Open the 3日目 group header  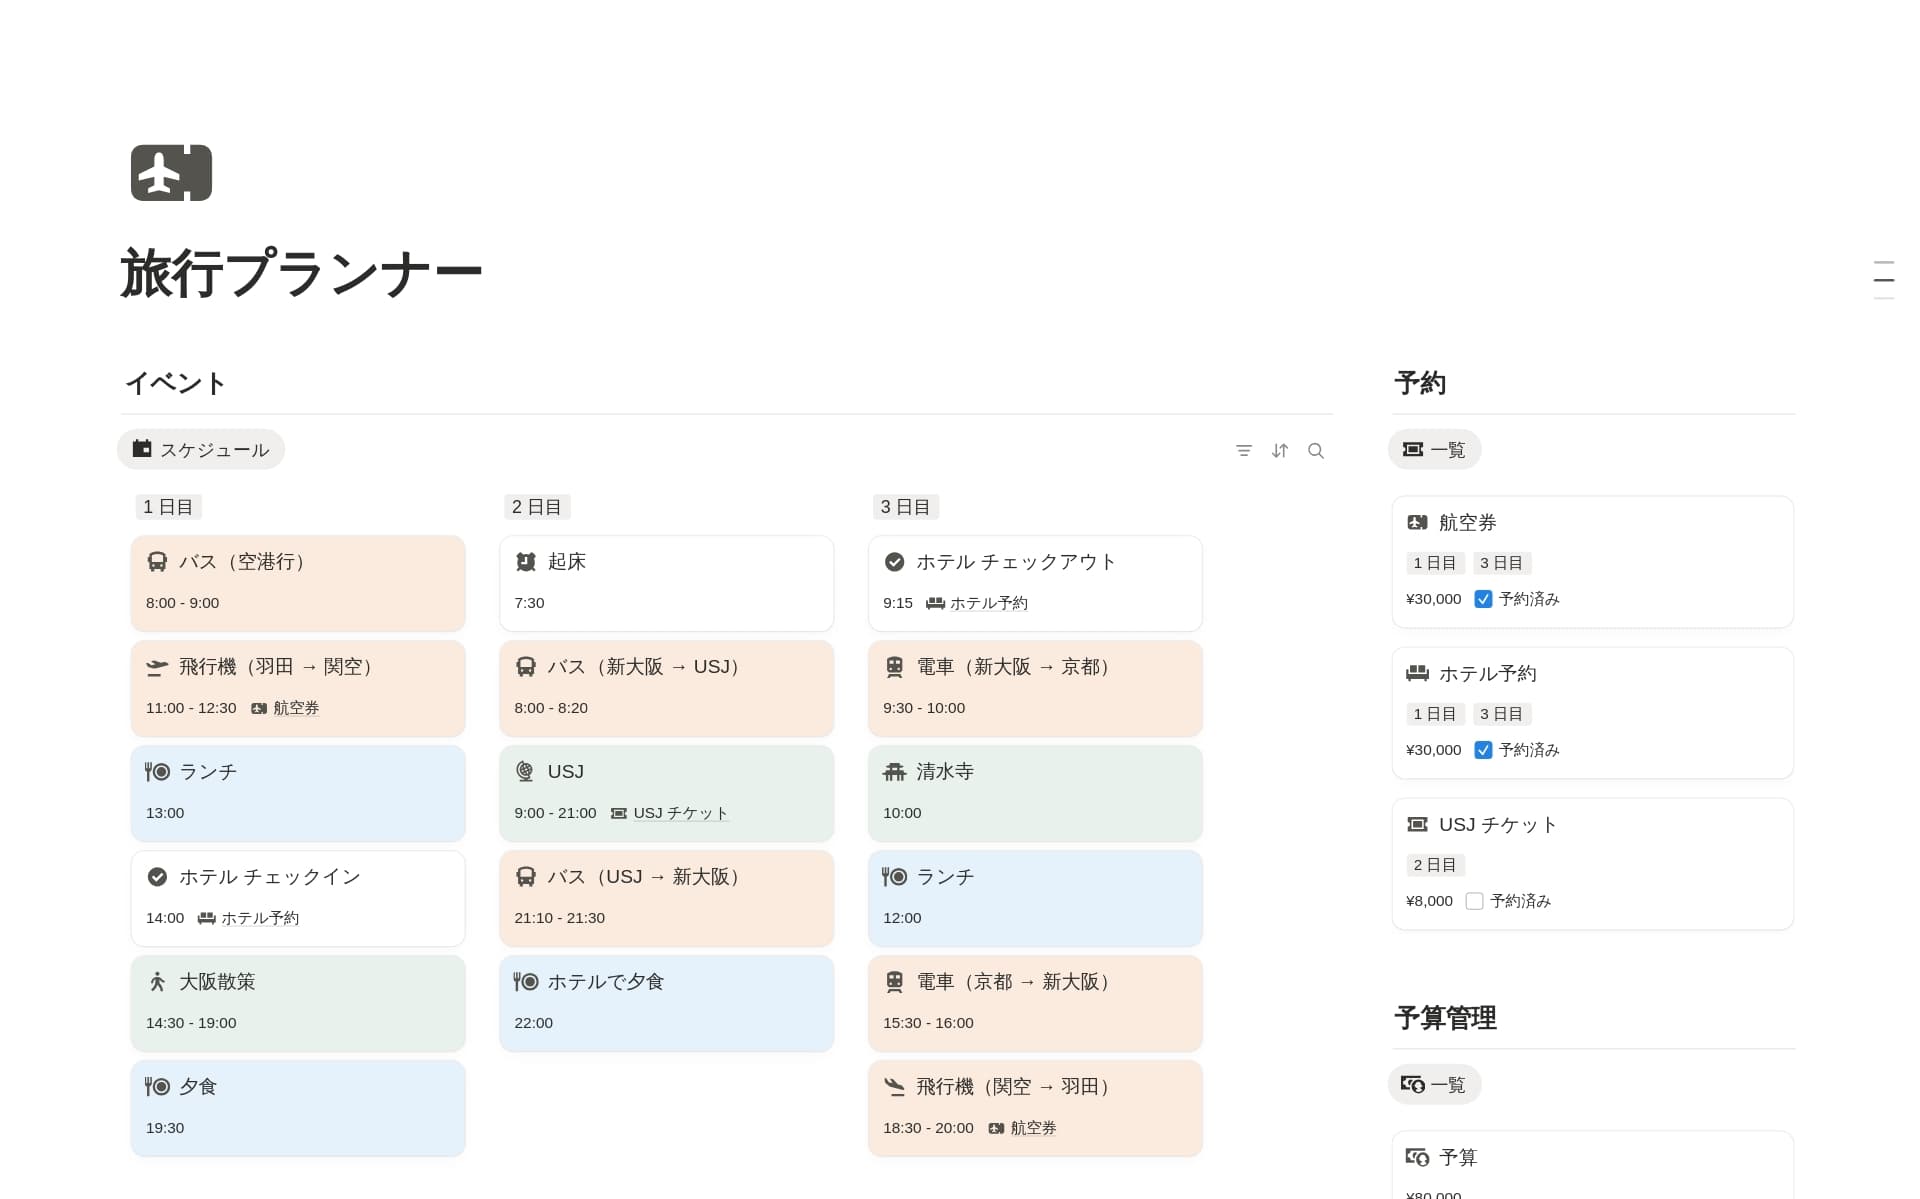[x=905, y=507]
